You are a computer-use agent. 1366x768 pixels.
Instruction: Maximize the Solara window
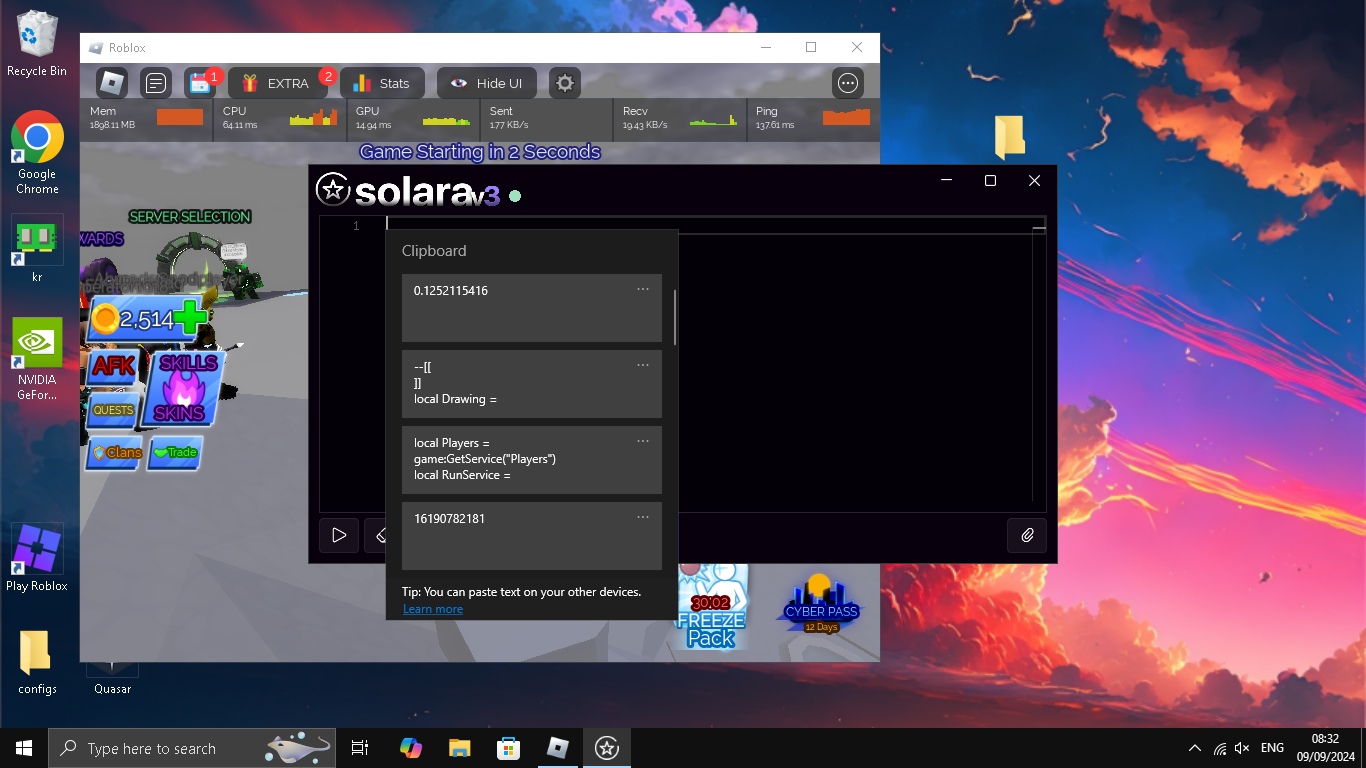pyautogui.click(x=990, y=181)
